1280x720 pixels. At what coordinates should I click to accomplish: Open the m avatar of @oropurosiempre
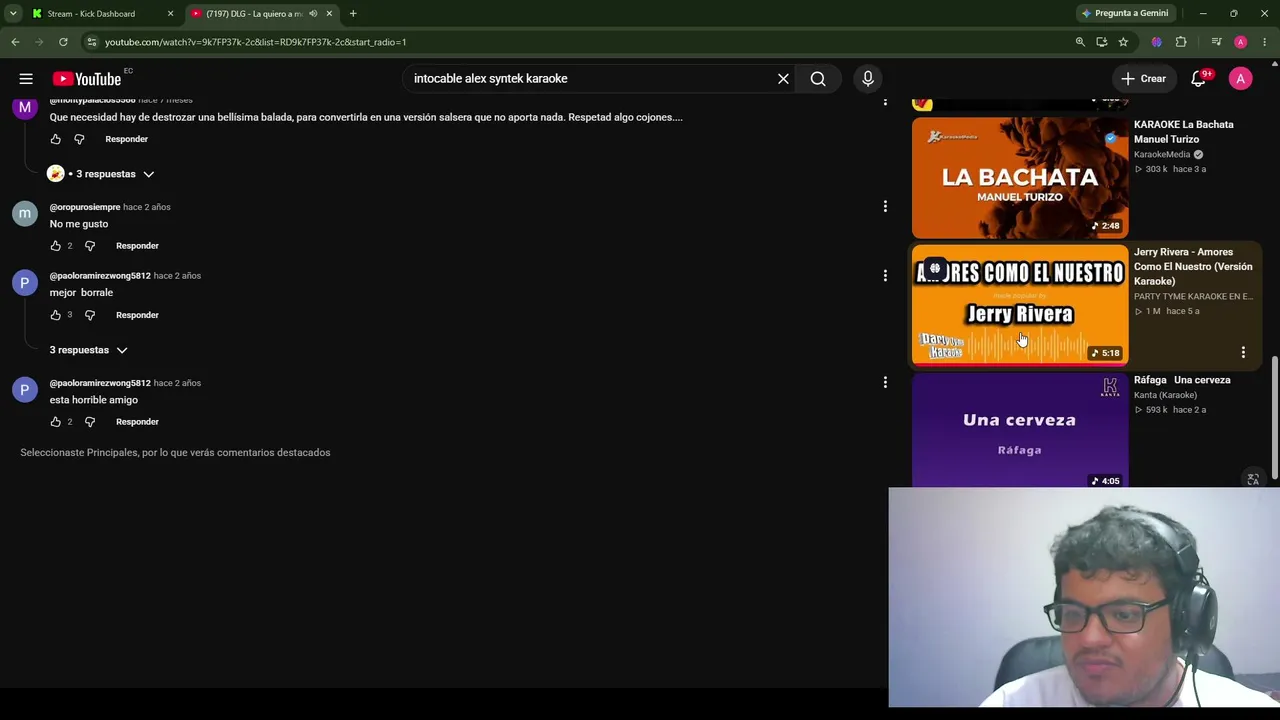[25, 214]
